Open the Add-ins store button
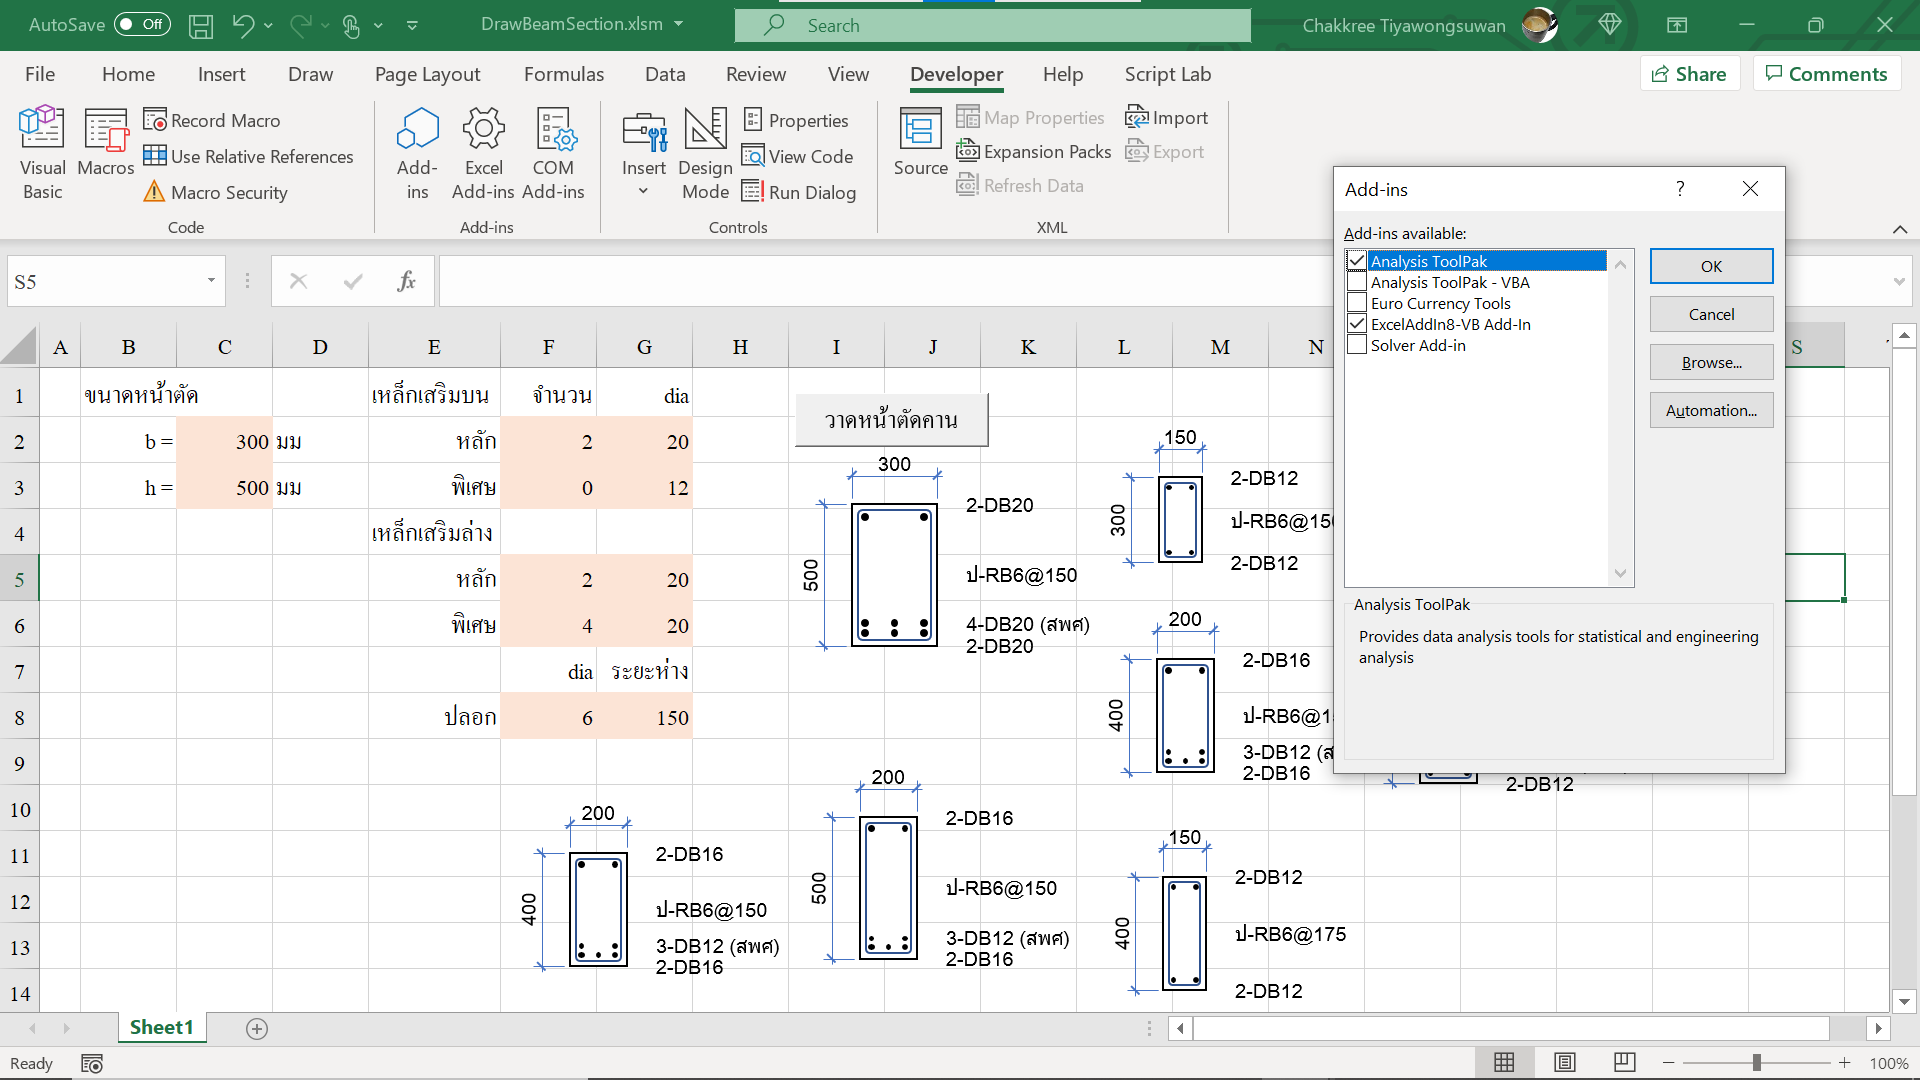The height and width of the screenshot is (1080, 1920). (x=417, y=153)
